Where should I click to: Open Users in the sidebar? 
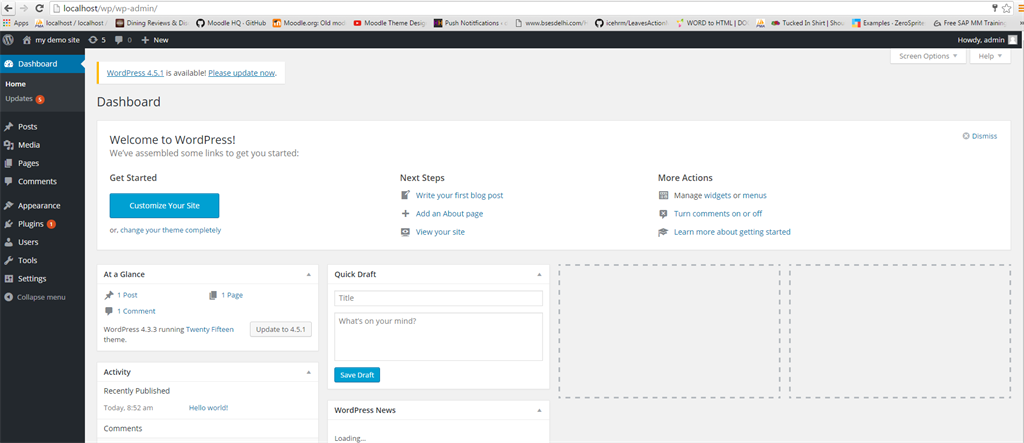[42, 242]
